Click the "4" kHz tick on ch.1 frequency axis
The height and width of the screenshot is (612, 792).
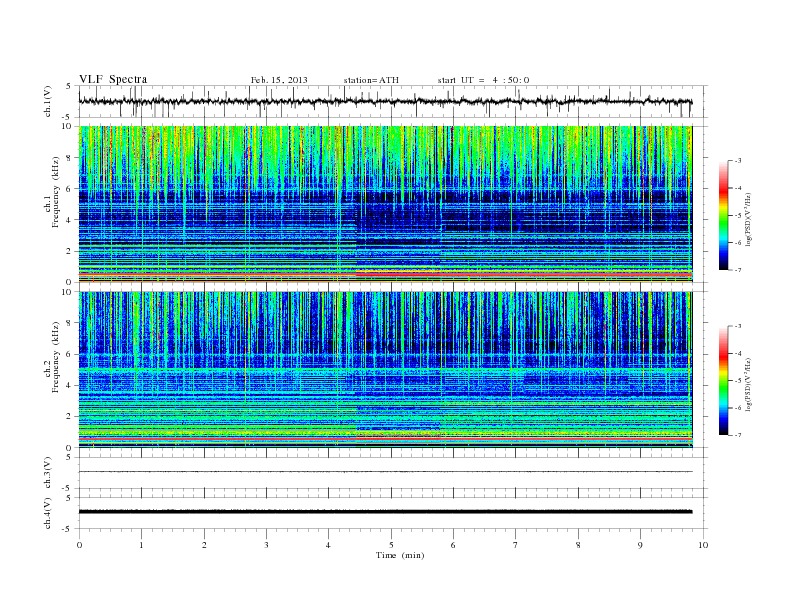(x=69, y=220)
